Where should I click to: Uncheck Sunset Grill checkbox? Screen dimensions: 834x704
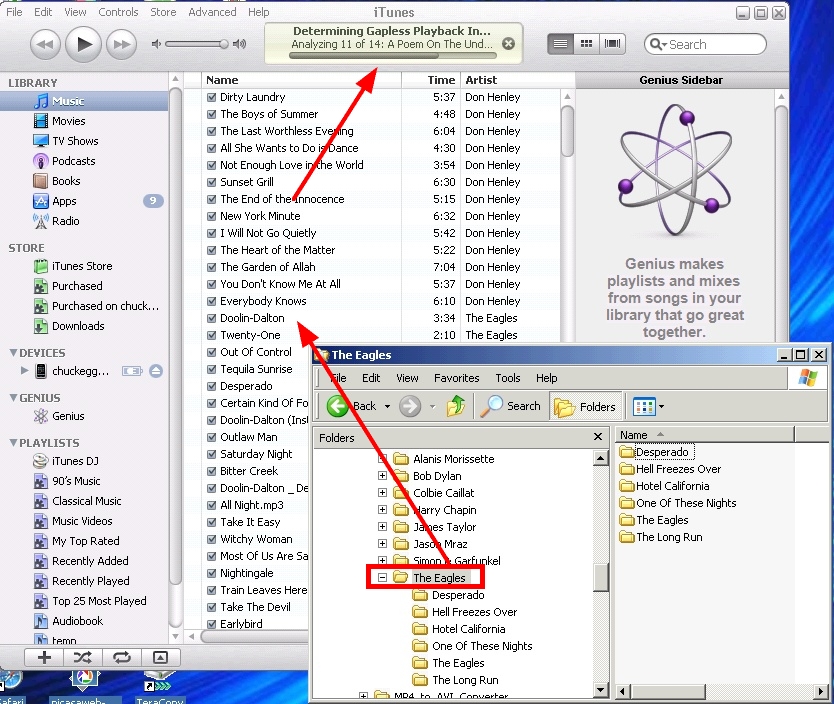(x=211, y=182)
